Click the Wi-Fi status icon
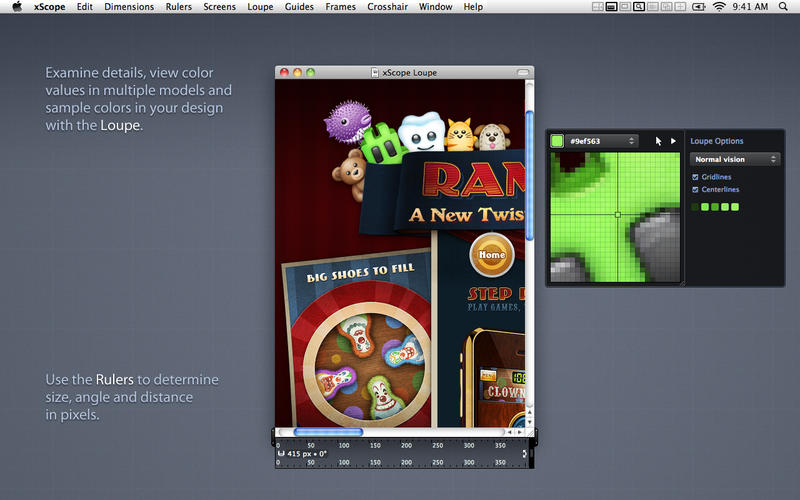The height and width of the screenshot is (500, 800). coord(718,7)
